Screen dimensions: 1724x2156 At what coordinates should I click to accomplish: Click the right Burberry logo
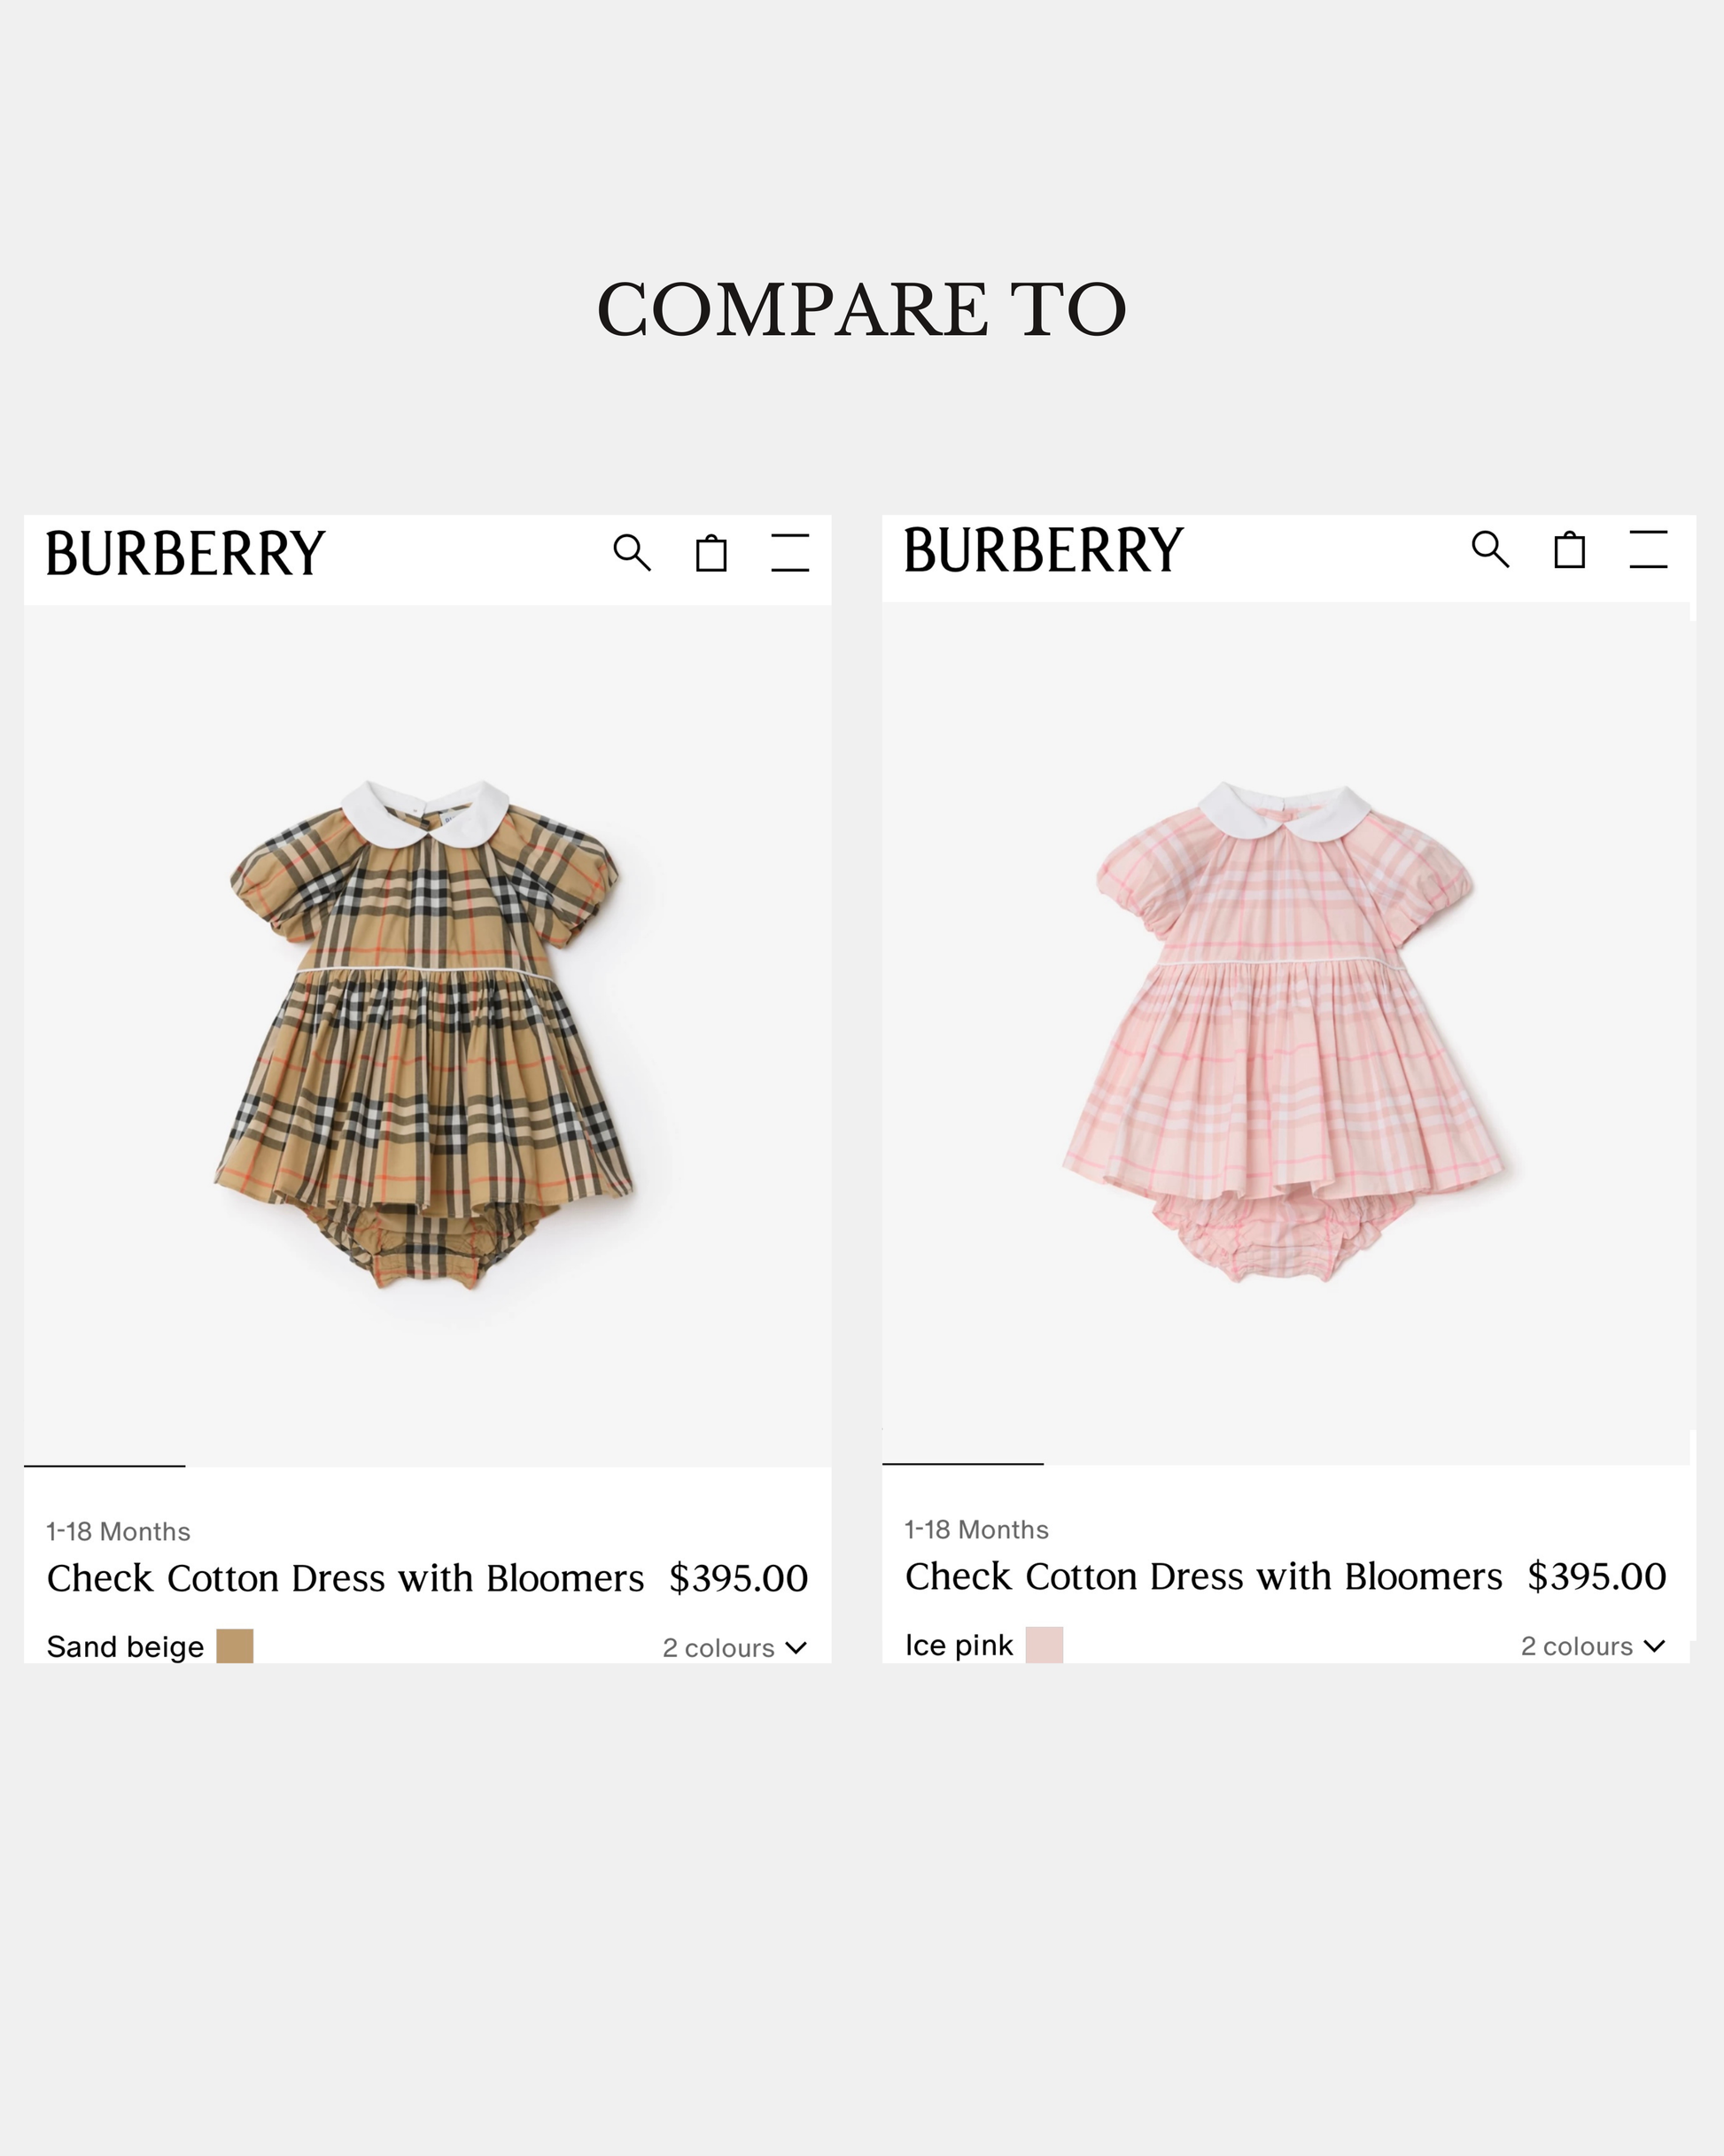point(1044,550)
